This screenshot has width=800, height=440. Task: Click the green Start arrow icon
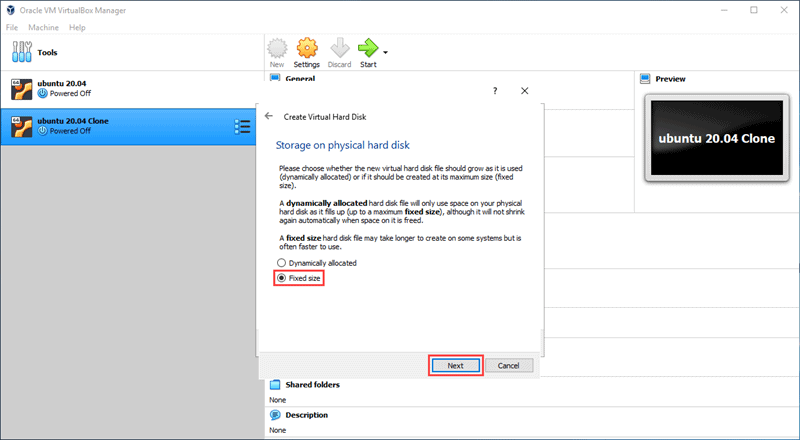[368, 48]
